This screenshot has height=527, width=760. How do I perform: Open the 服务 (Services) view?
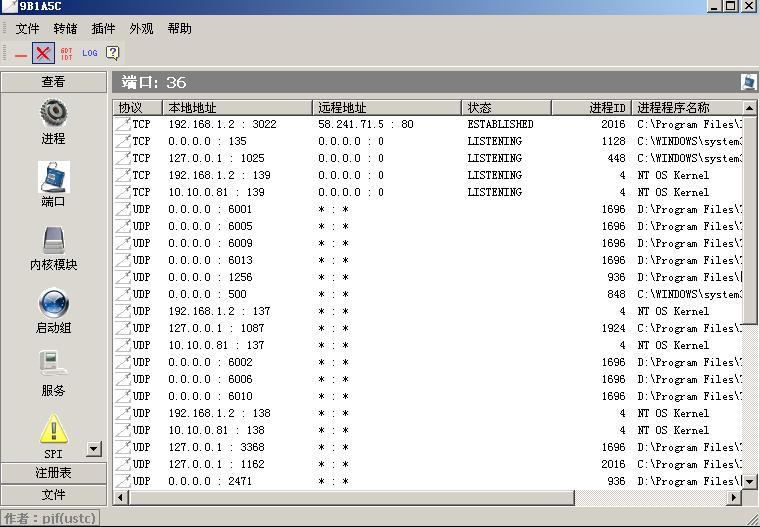(53, 367)
